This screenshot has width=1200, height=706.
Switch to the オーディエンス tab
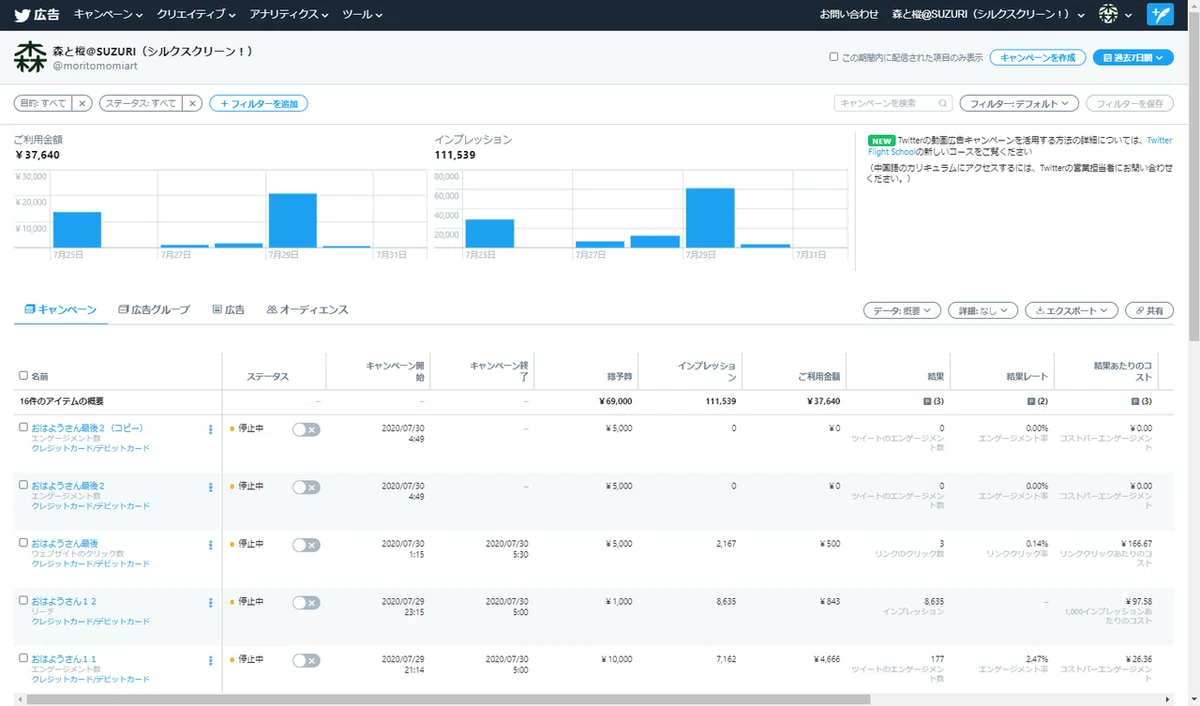coord(308,310)
